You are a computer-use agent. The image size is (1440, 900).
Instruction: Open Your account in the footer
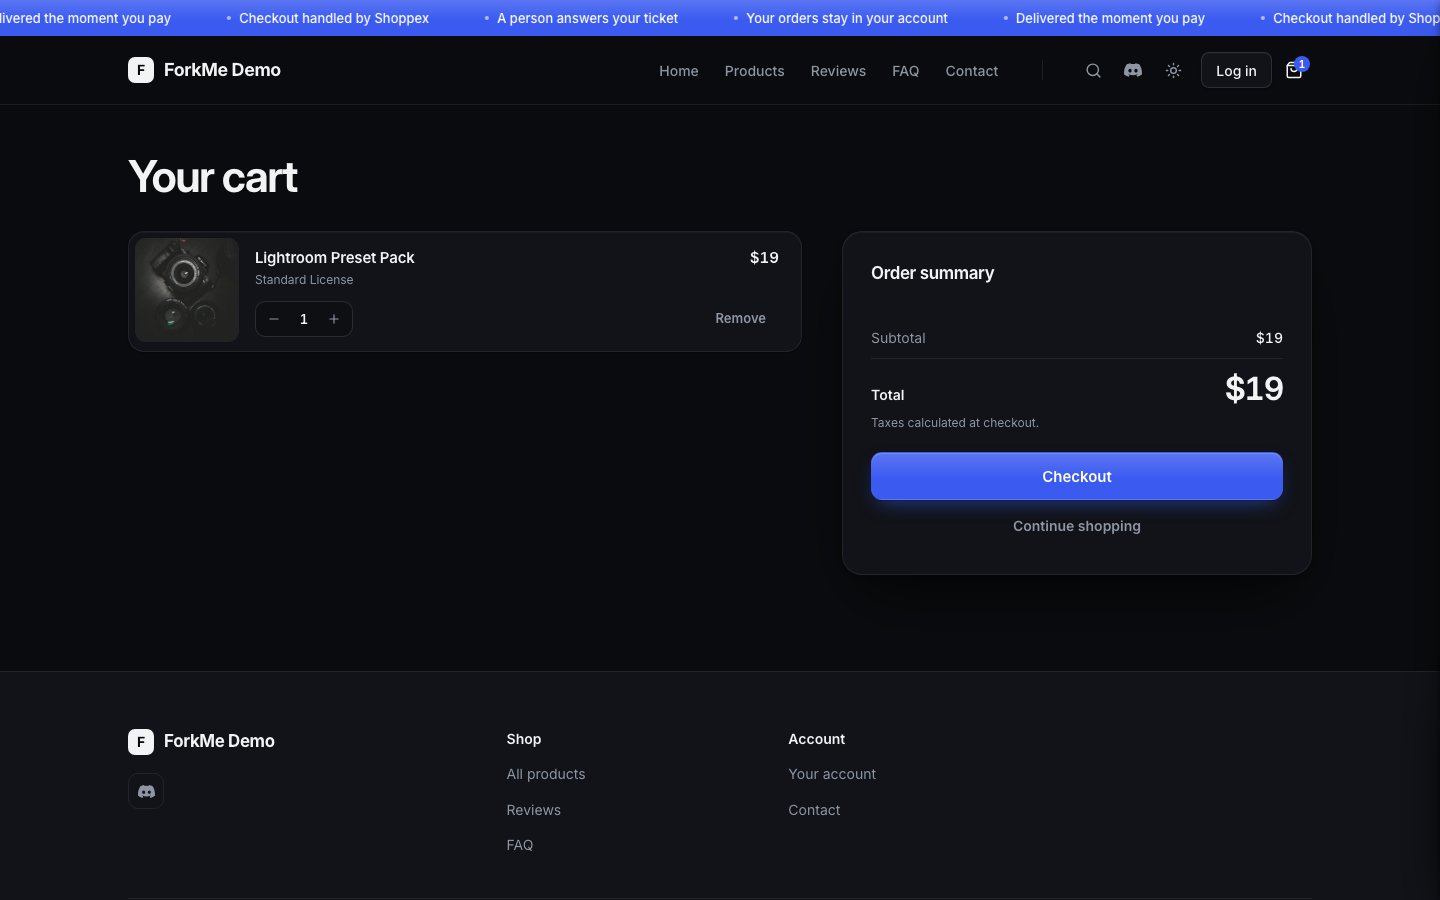click(832, 774)
